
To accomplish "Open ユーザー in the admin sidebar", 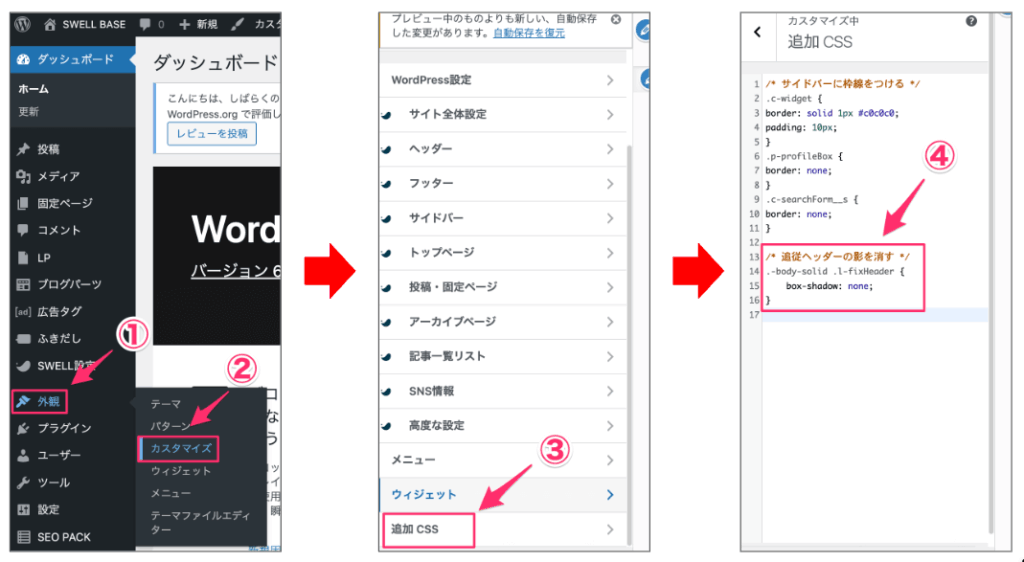I will tap(59, 455).
